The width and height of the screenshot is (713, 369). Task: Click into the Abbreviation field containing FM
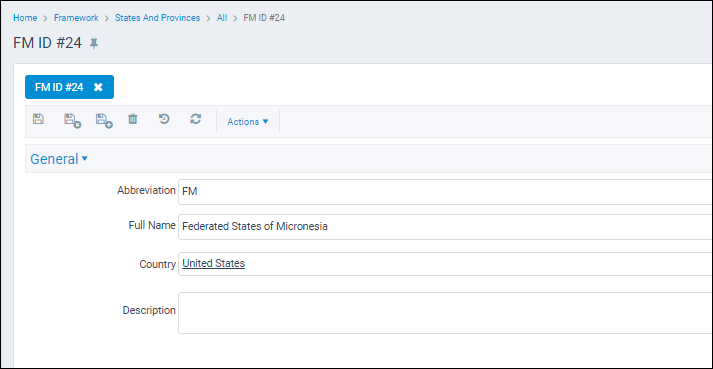tap(445, 192)
